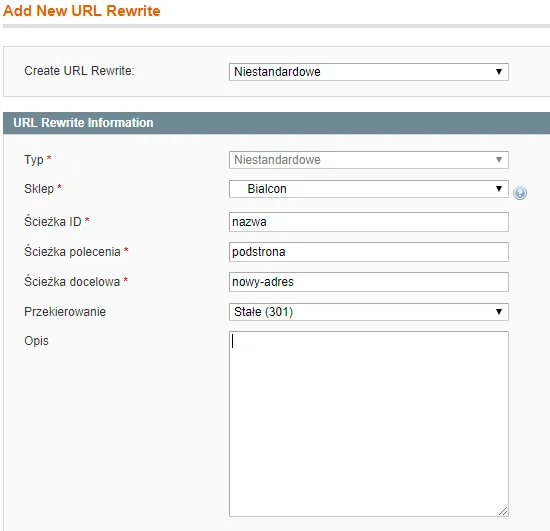Grab the Opis textarea resize handle
550x531 pixels.
[x=503, y=511]
